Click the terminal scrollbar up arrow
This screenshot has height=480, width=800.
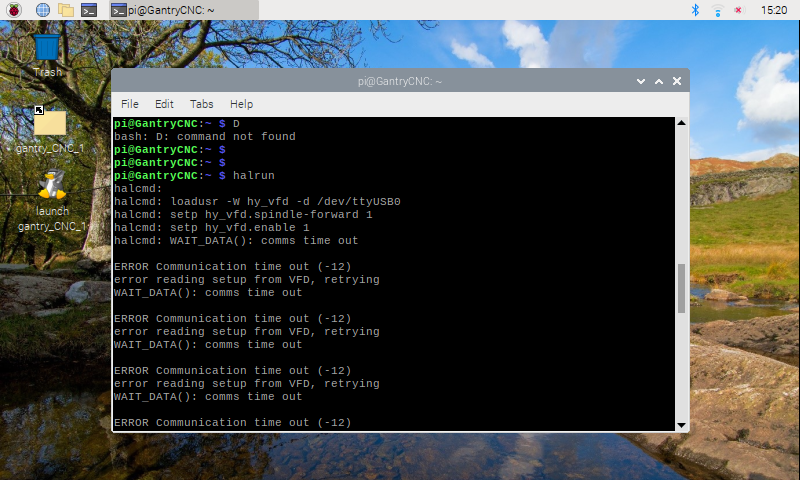(x=681, y=123)
